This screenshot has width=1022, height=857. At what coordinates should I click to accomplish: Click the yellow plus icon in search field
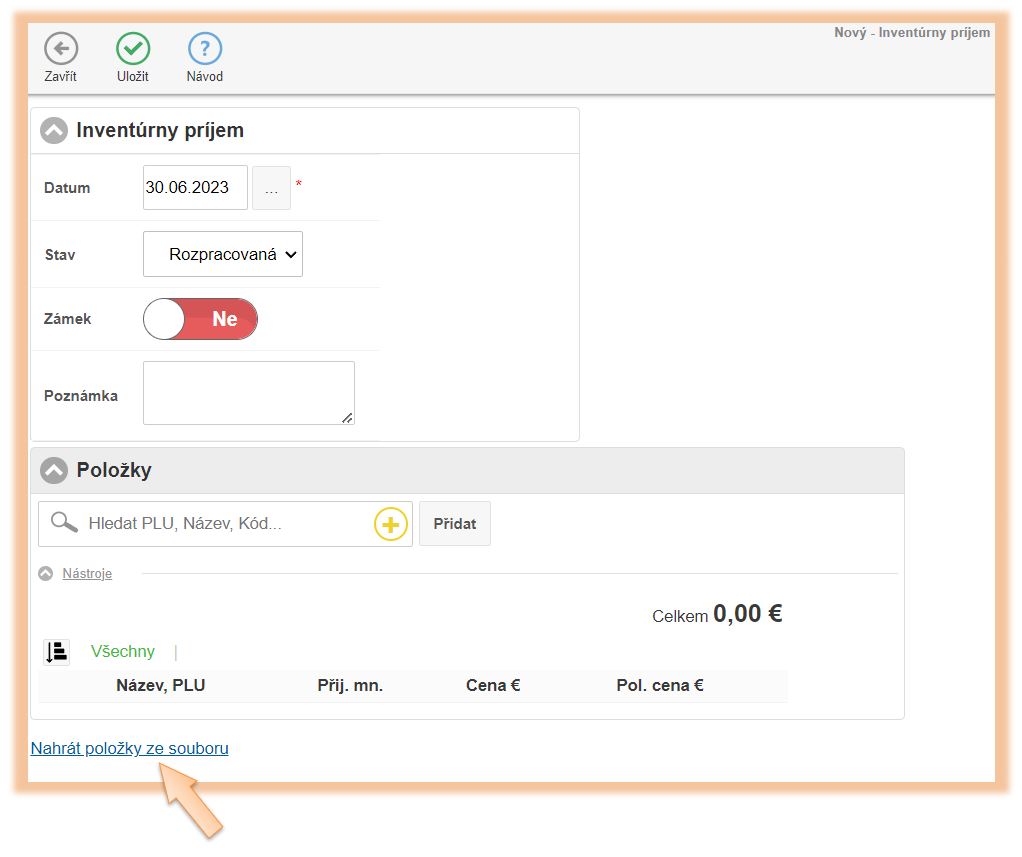pos(391,524)
